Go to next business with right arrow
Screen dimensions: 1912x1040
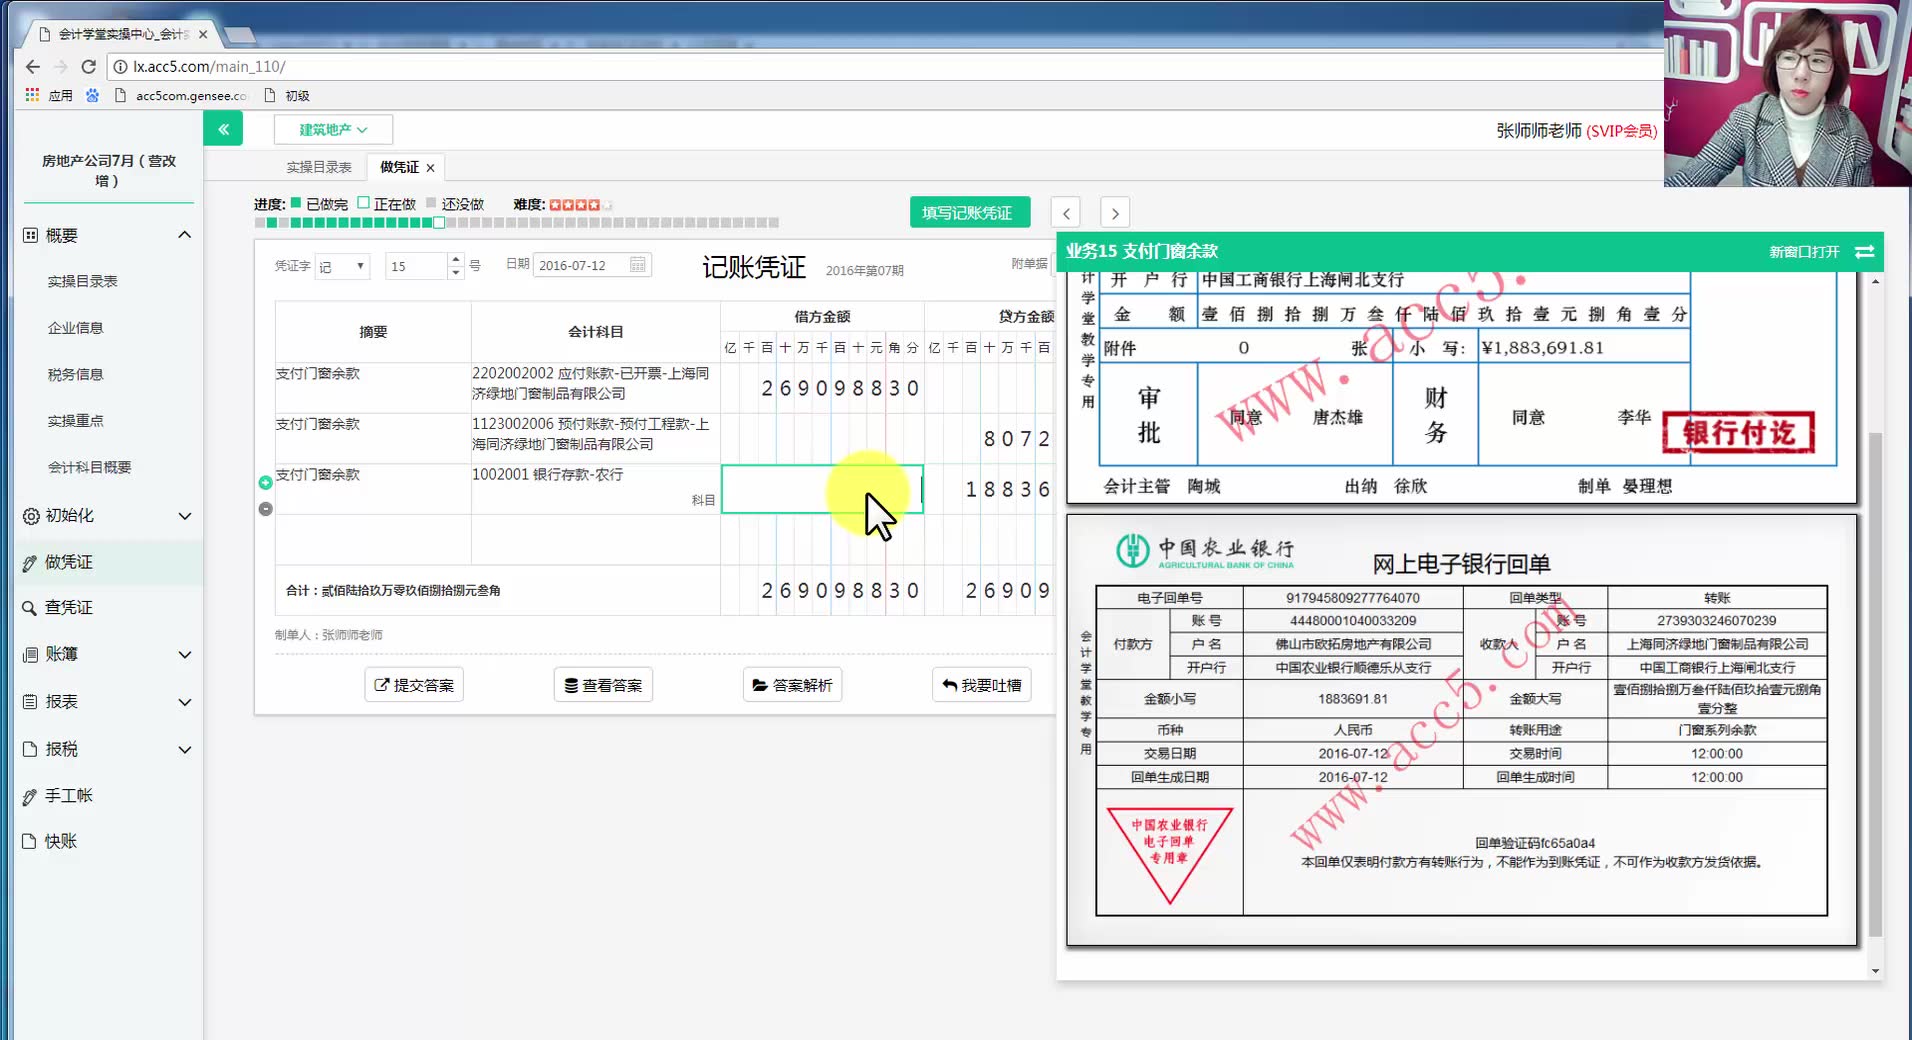[1115, 213]
